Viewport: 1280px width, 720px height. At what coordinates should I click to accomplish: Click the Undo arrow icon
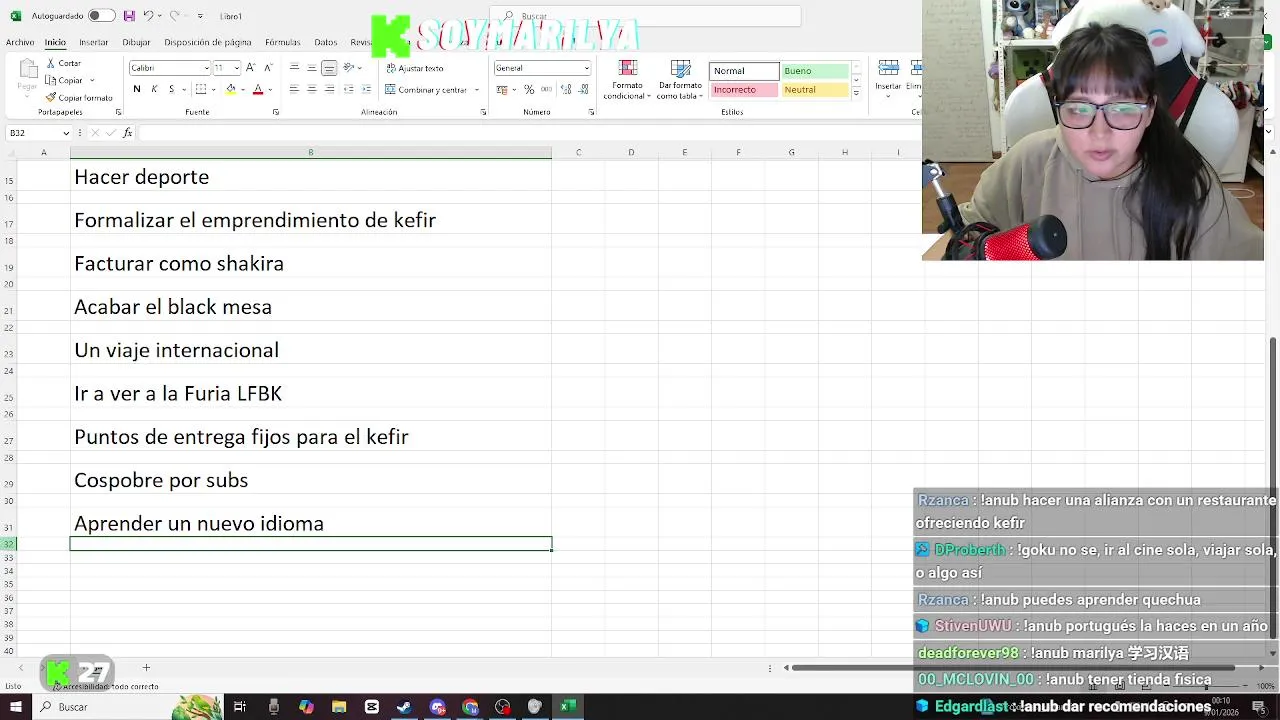coord(148,16)
